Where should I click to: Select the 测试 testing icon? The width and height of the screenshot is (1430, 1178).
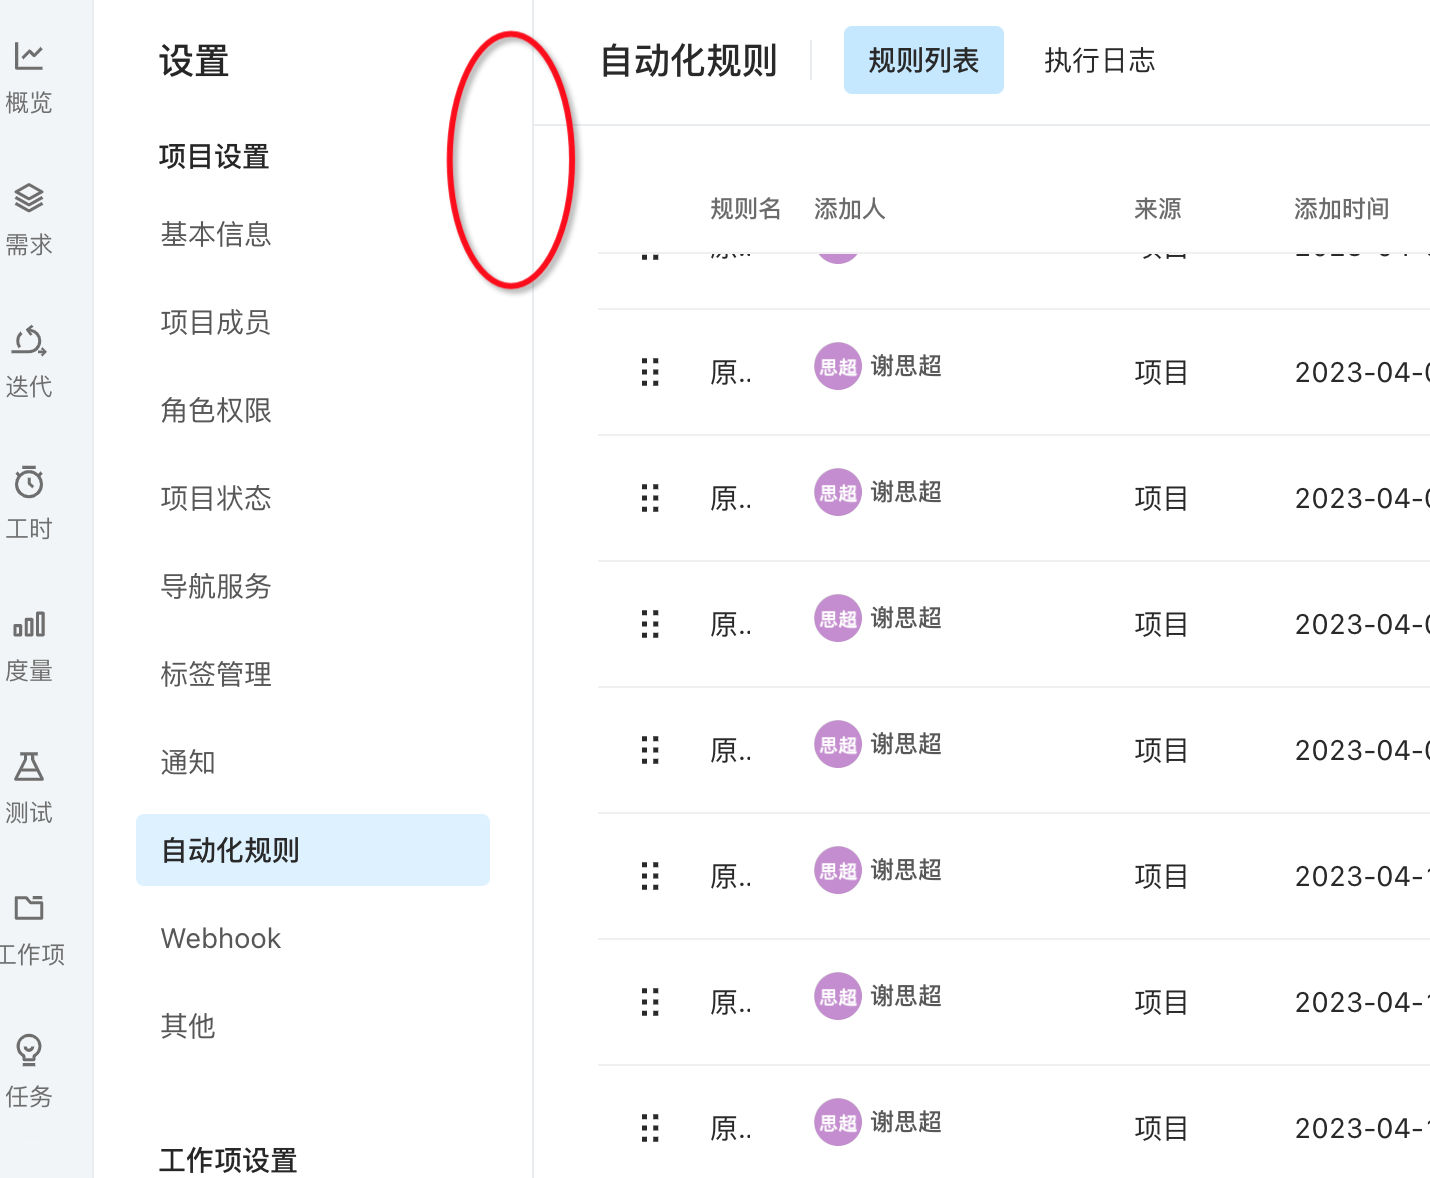point(29,768)
